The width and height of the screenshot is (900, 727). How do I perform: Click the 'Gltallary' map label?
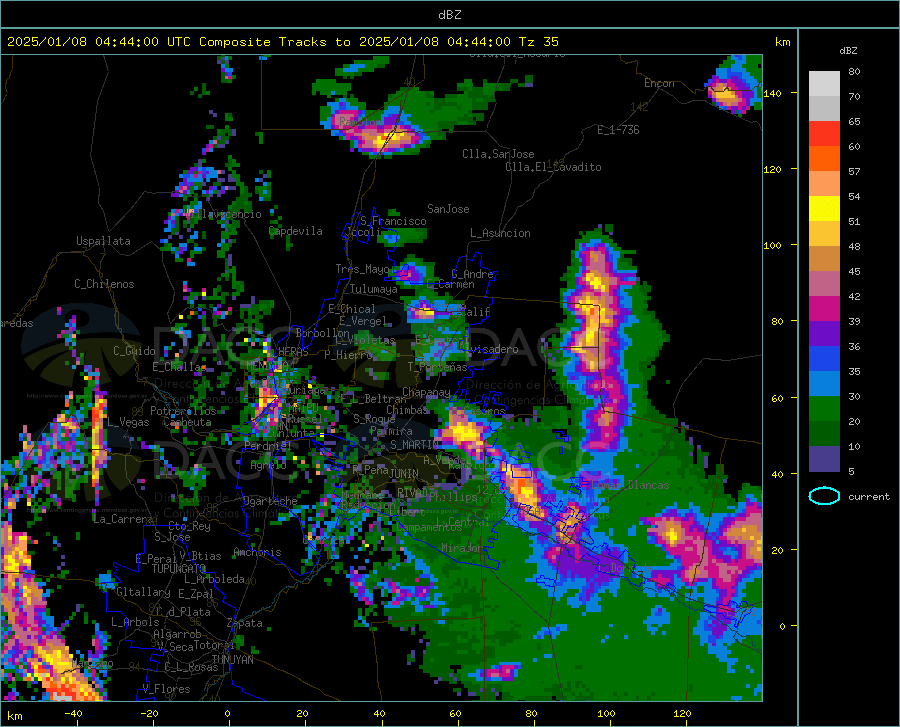pyautogui.click(x=143, y=592)
